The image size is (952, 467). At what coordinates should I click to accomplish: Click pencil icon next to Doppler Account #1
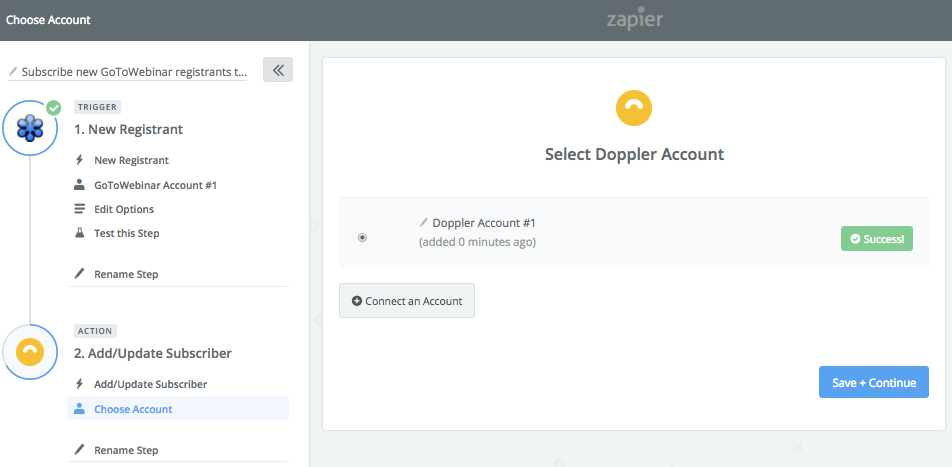424,223
